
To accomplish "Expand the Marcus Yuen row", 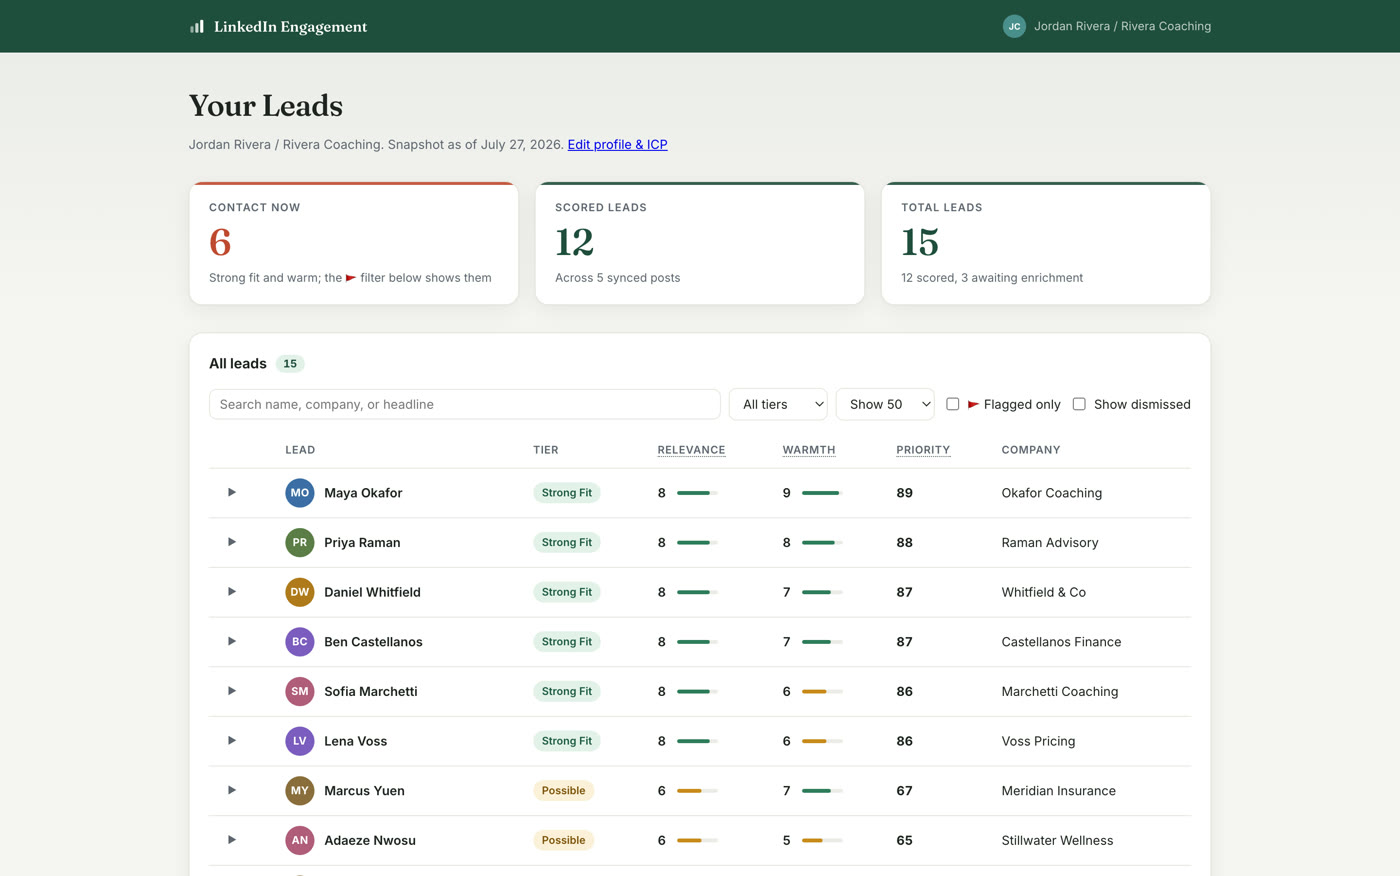I will (x=232, y=790).
